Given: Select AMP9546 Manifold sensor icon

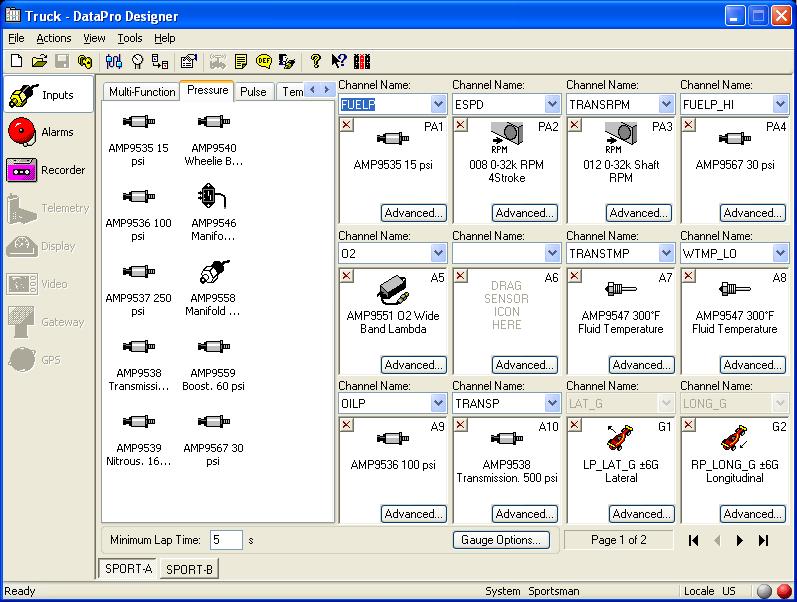Looking at the screenshot, I should tap(209, 196).
